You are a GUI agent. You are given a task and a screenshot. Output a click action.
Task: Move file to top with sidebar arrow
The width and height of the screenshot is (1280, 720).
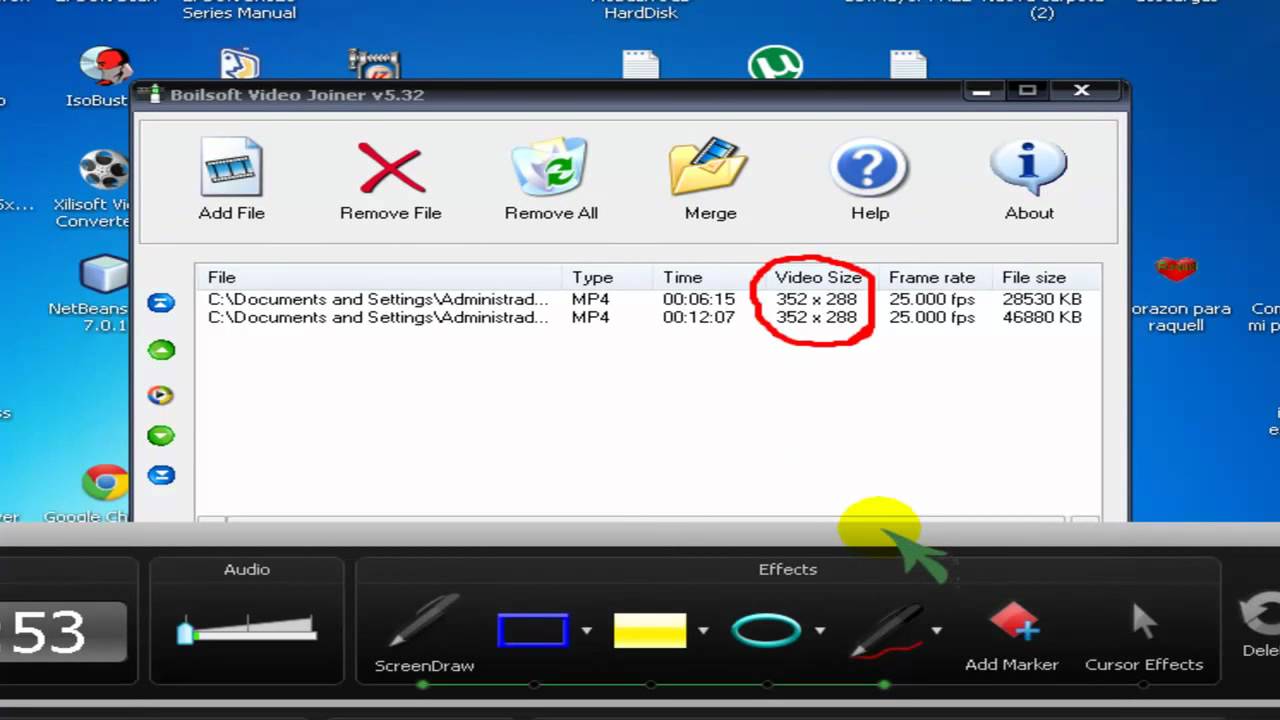click(x=161, y=303)
